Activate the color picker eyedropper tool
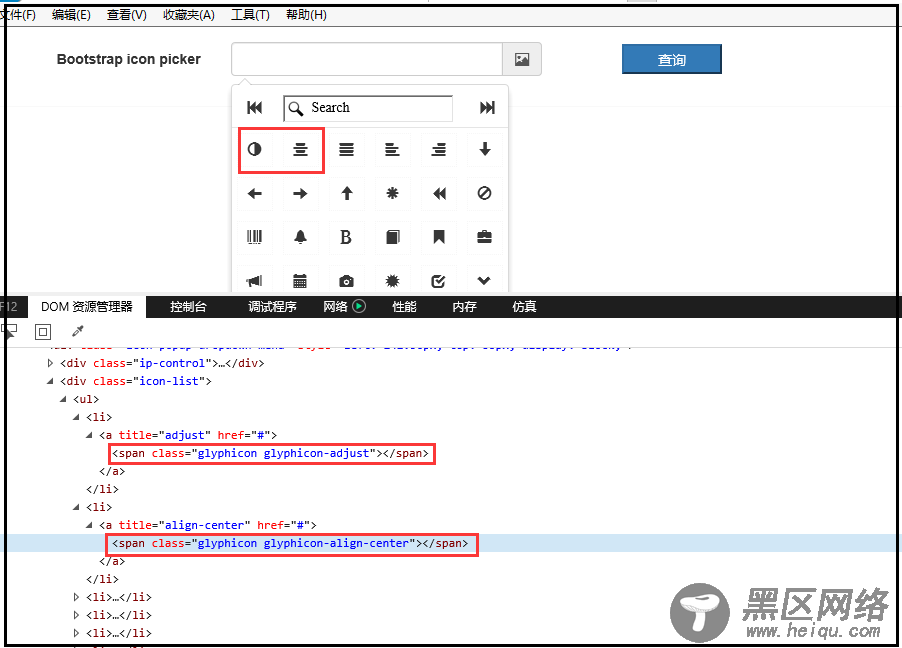 pyautogui.click(x=77, y=331)
